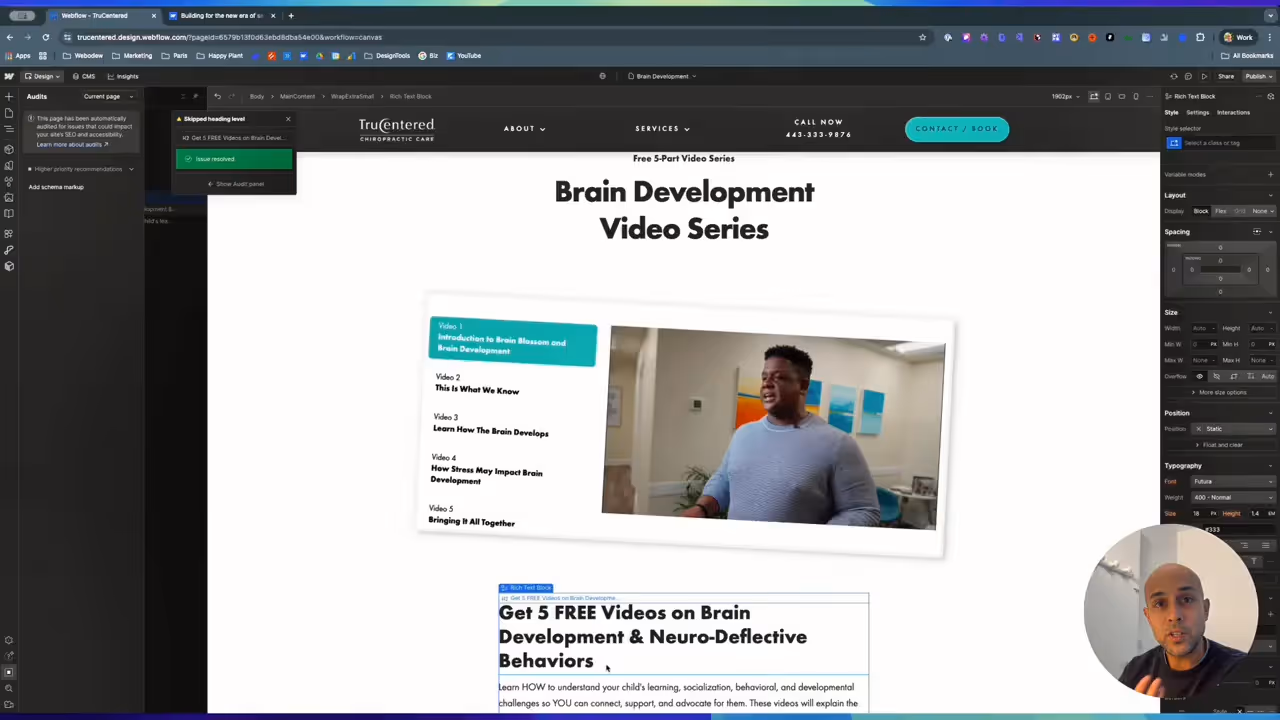The height and width of the screenshot is (720, 1280).
Task: Open the Publish dropdown
Action: (1258, 76)
